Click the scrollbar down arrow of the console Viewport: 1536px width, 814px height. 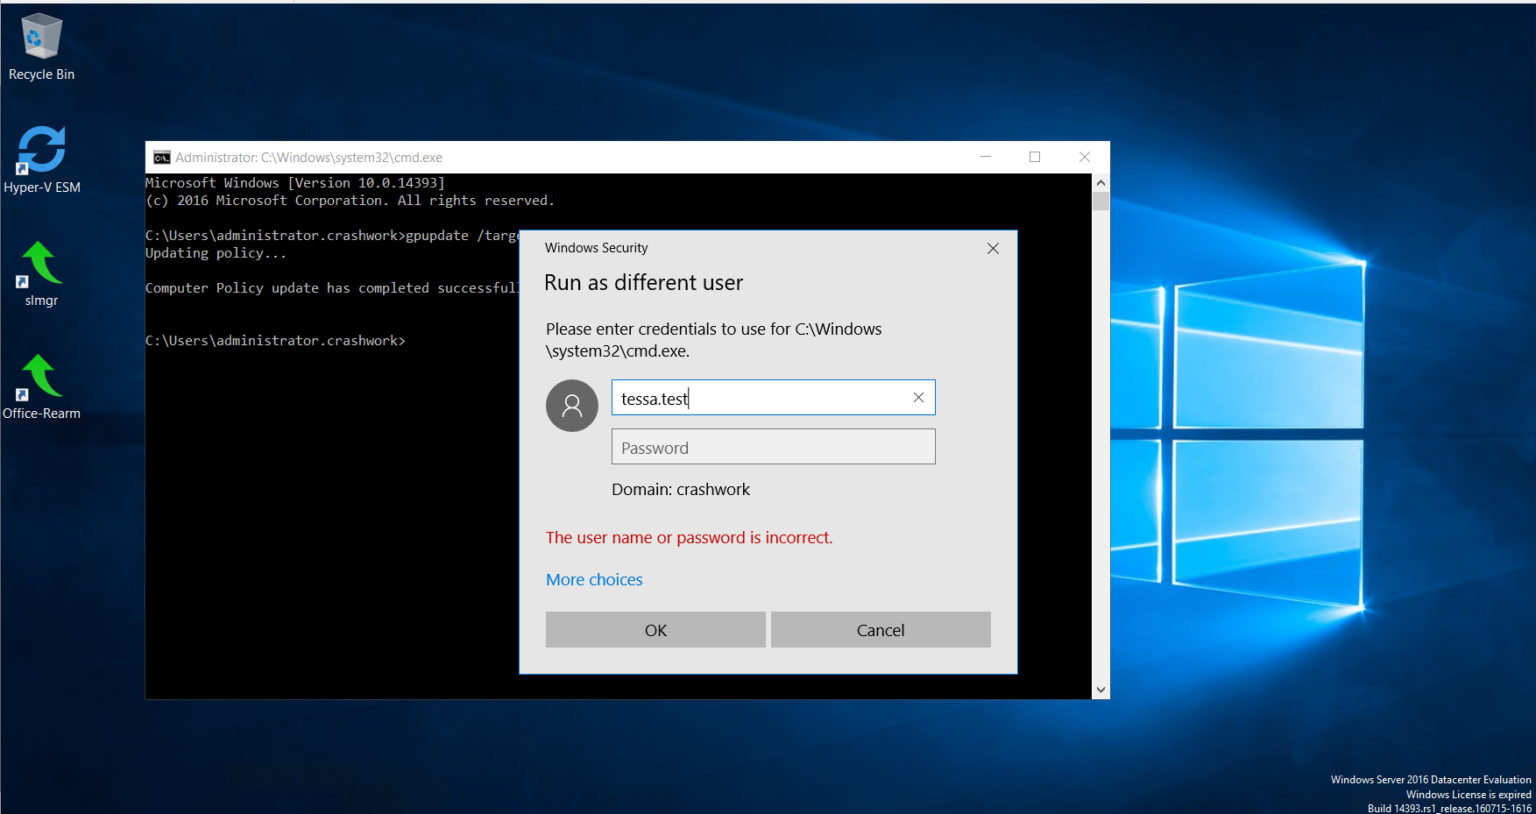coord(1100,689)
